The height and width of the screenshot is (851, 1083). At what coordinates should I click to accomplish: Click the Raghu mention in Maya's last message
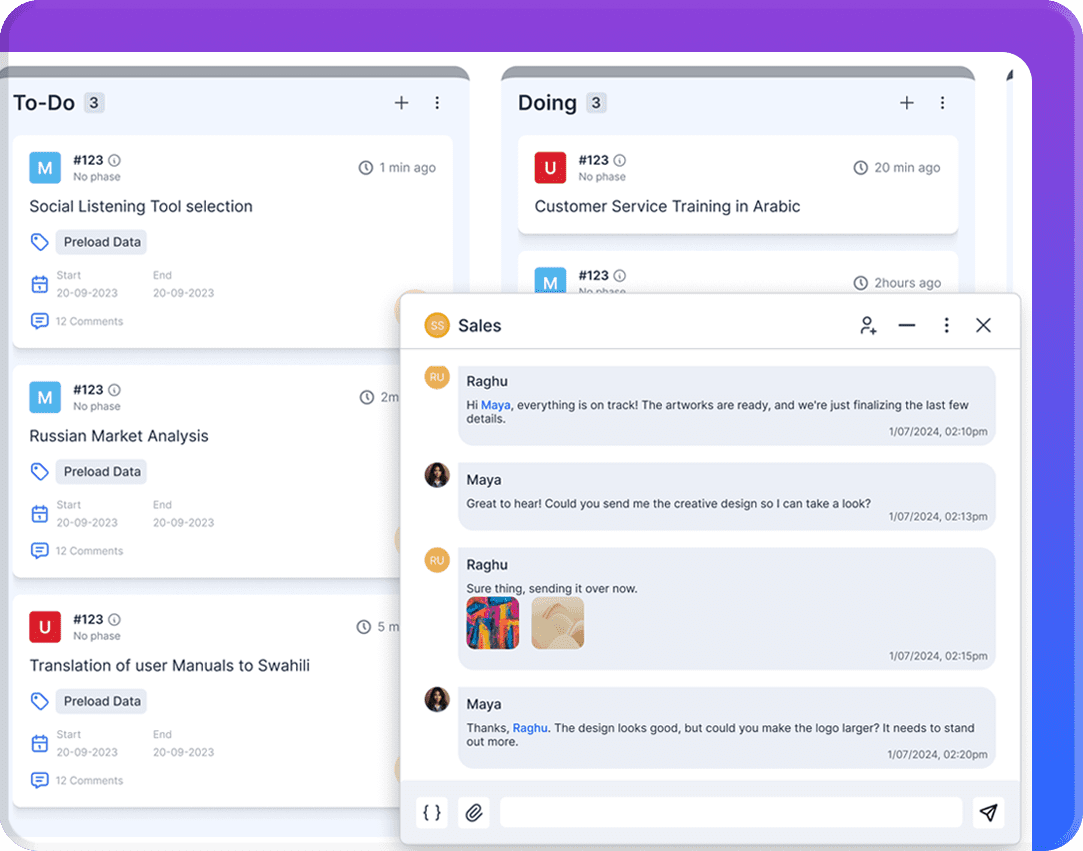[x=530, y=728]
